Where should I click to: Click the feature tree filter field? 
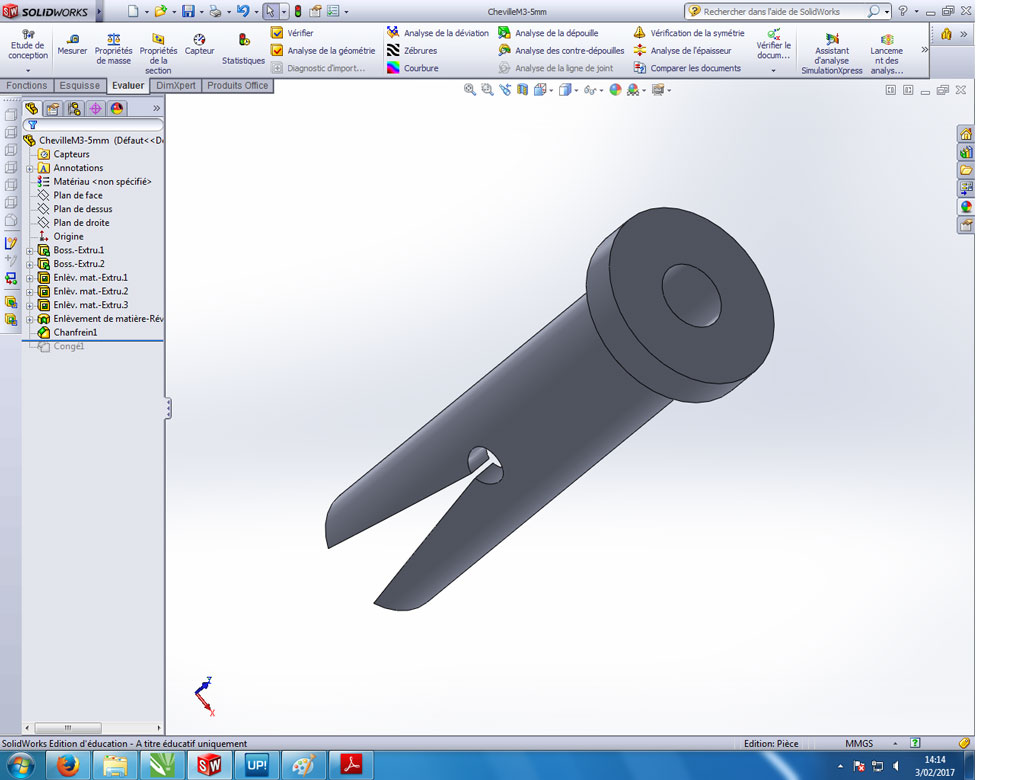pos(93,125)
